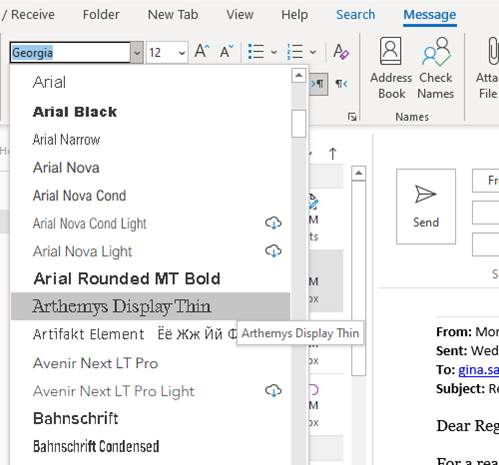
Task: Choose the Arial Narrow font
Action: 150,140
